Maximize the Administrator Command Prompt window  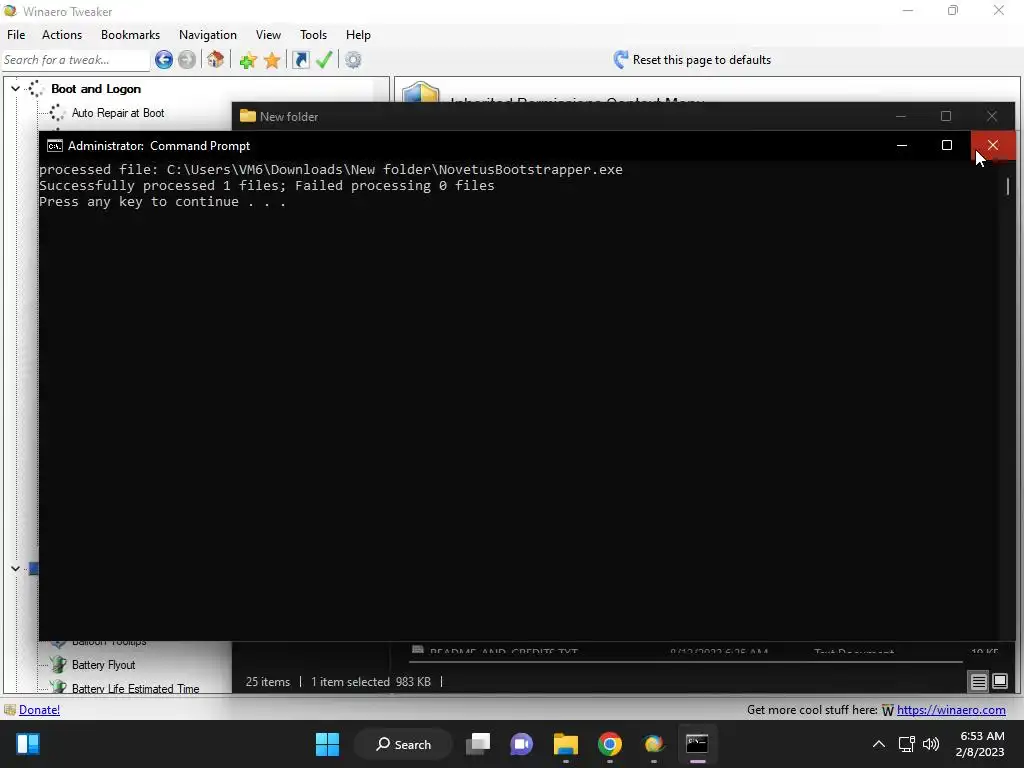pyautogui.click(x=947, y=146)
